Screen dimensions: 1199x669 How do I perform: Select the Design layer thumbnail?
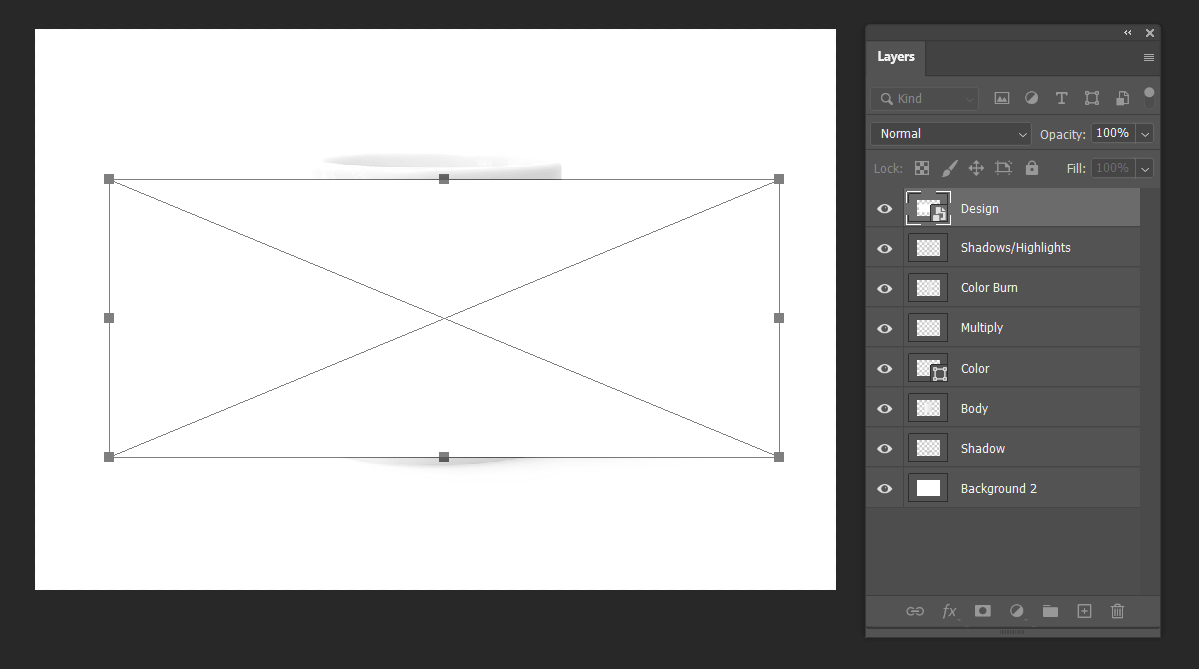(x=928, y=208)
